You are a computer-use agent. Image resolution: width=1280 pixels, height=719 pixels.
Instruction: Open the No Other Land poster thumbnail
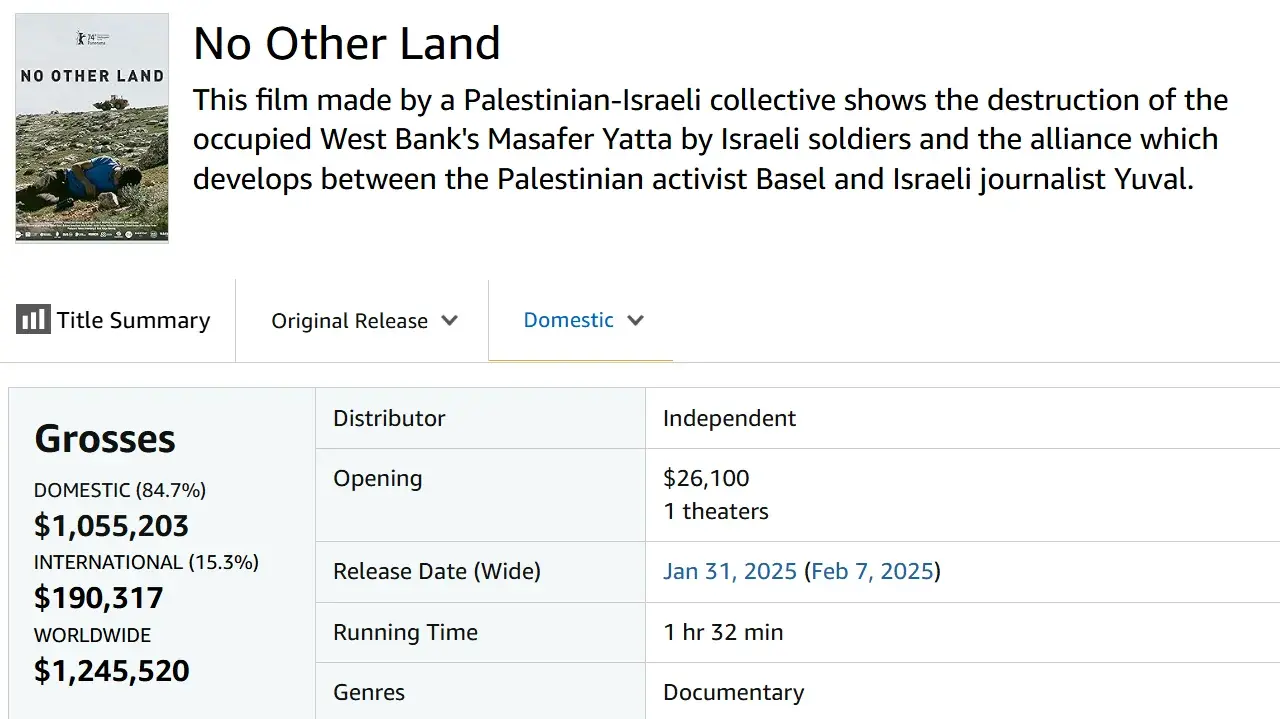click(92, 128)
